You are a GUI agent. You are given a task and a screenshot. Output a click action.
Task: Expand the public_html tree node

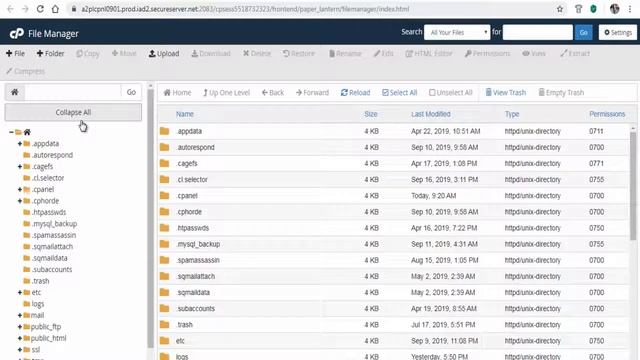(20, 338)
